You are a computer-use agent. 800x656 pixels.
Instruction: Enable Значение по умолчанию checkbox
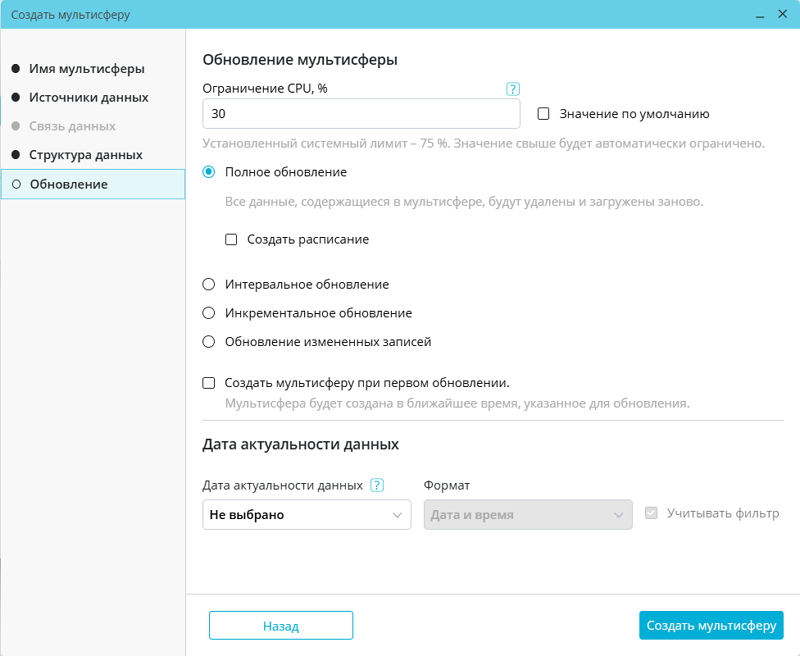(545, 114)
